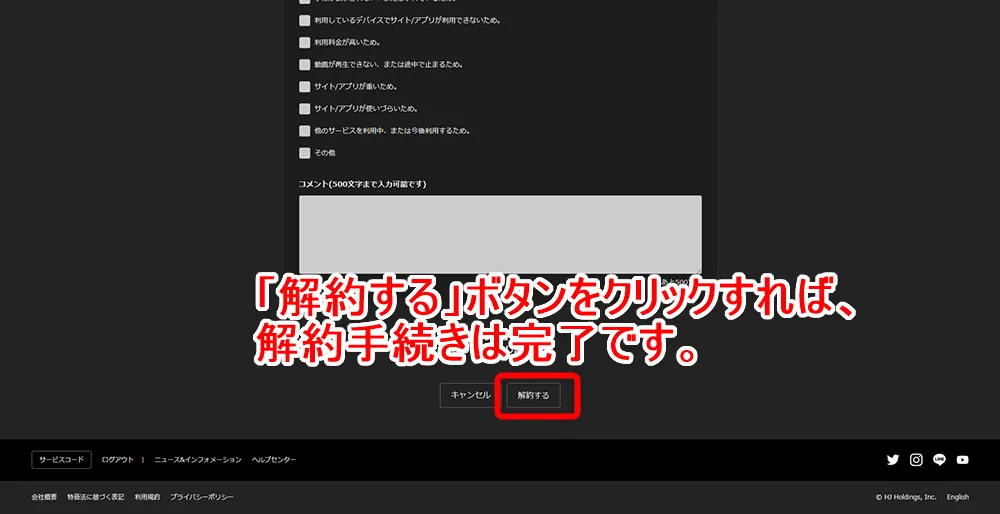
Task: Check 利用しているデバイスでサイト/アプリが利用できないため
Action: click(x=305, y=20)
